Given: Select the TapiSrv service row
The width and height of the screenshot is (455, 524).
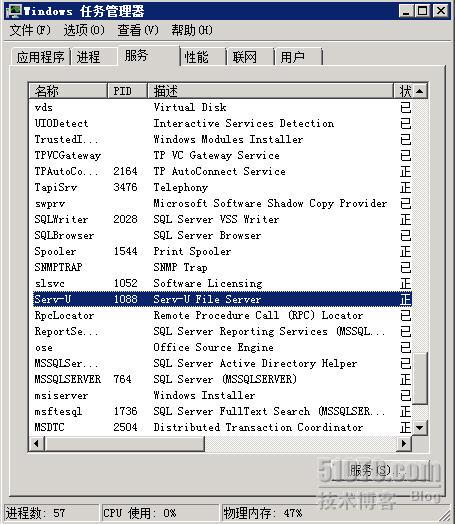Looking at the screenshot, I should 220,187.
